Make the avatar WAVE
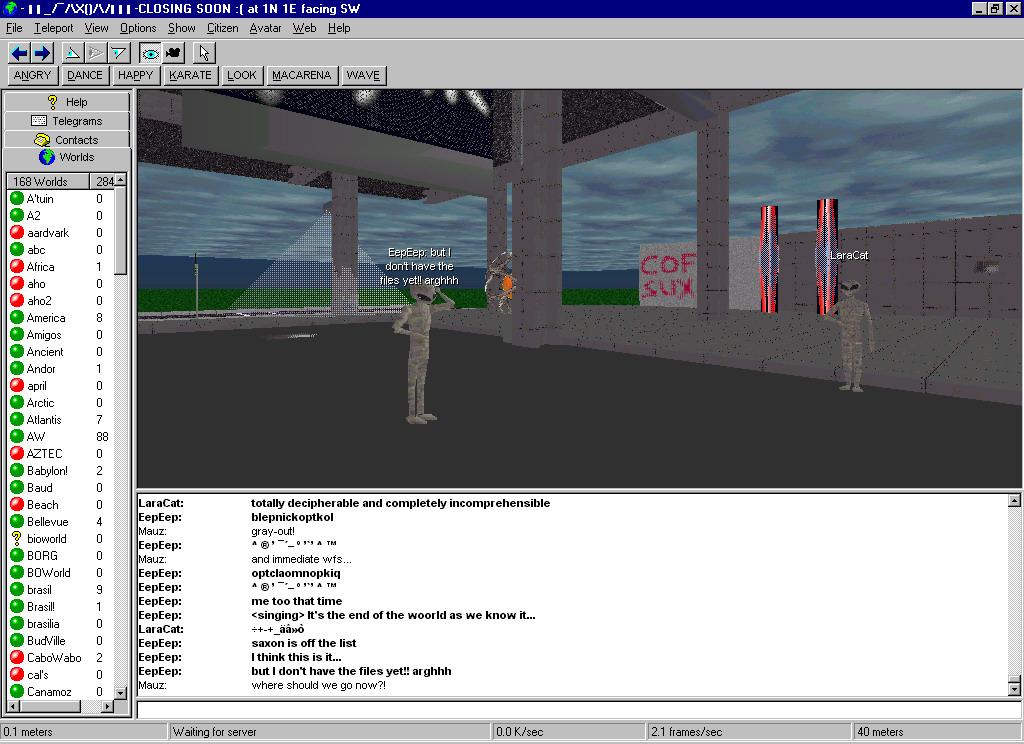The width and height of the screenshot is (1024, 744). 363,75
